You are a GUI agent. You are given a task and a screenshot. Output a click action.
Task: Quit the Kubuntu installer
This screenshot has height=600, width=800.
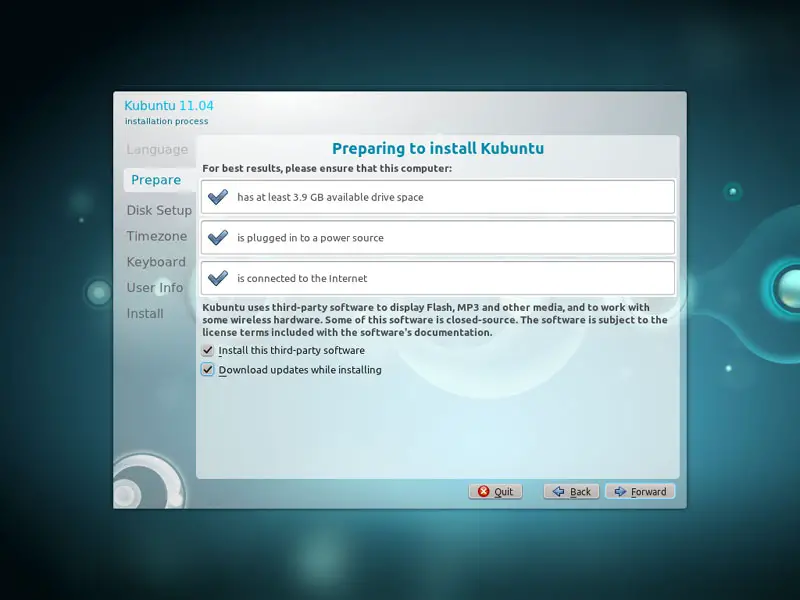[x=495, y=491]
